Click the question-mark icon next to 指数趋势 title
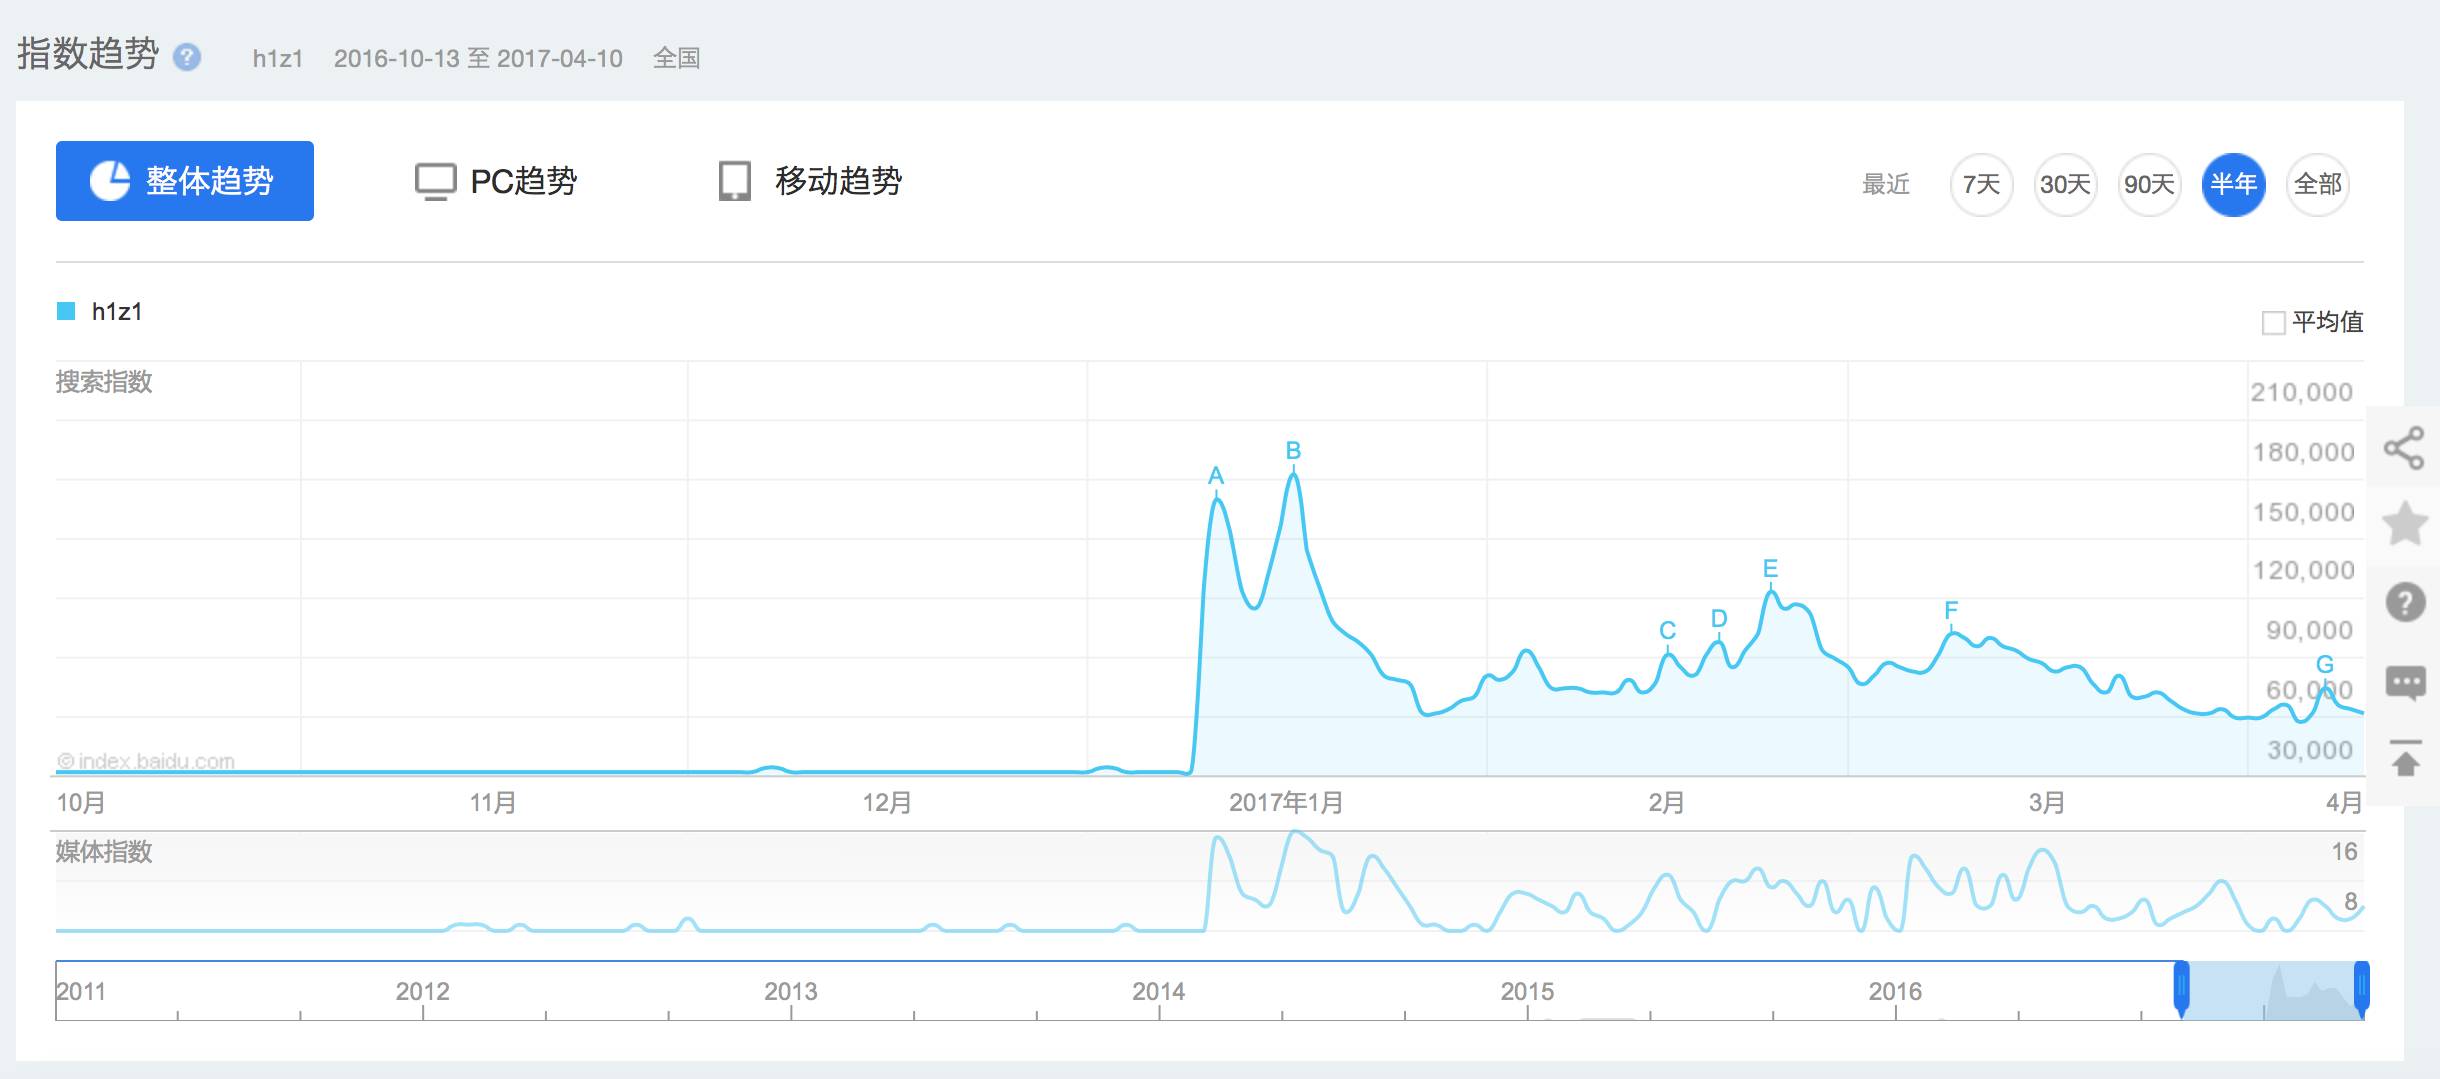2440x1079 pixels. (x=185, y=59)
